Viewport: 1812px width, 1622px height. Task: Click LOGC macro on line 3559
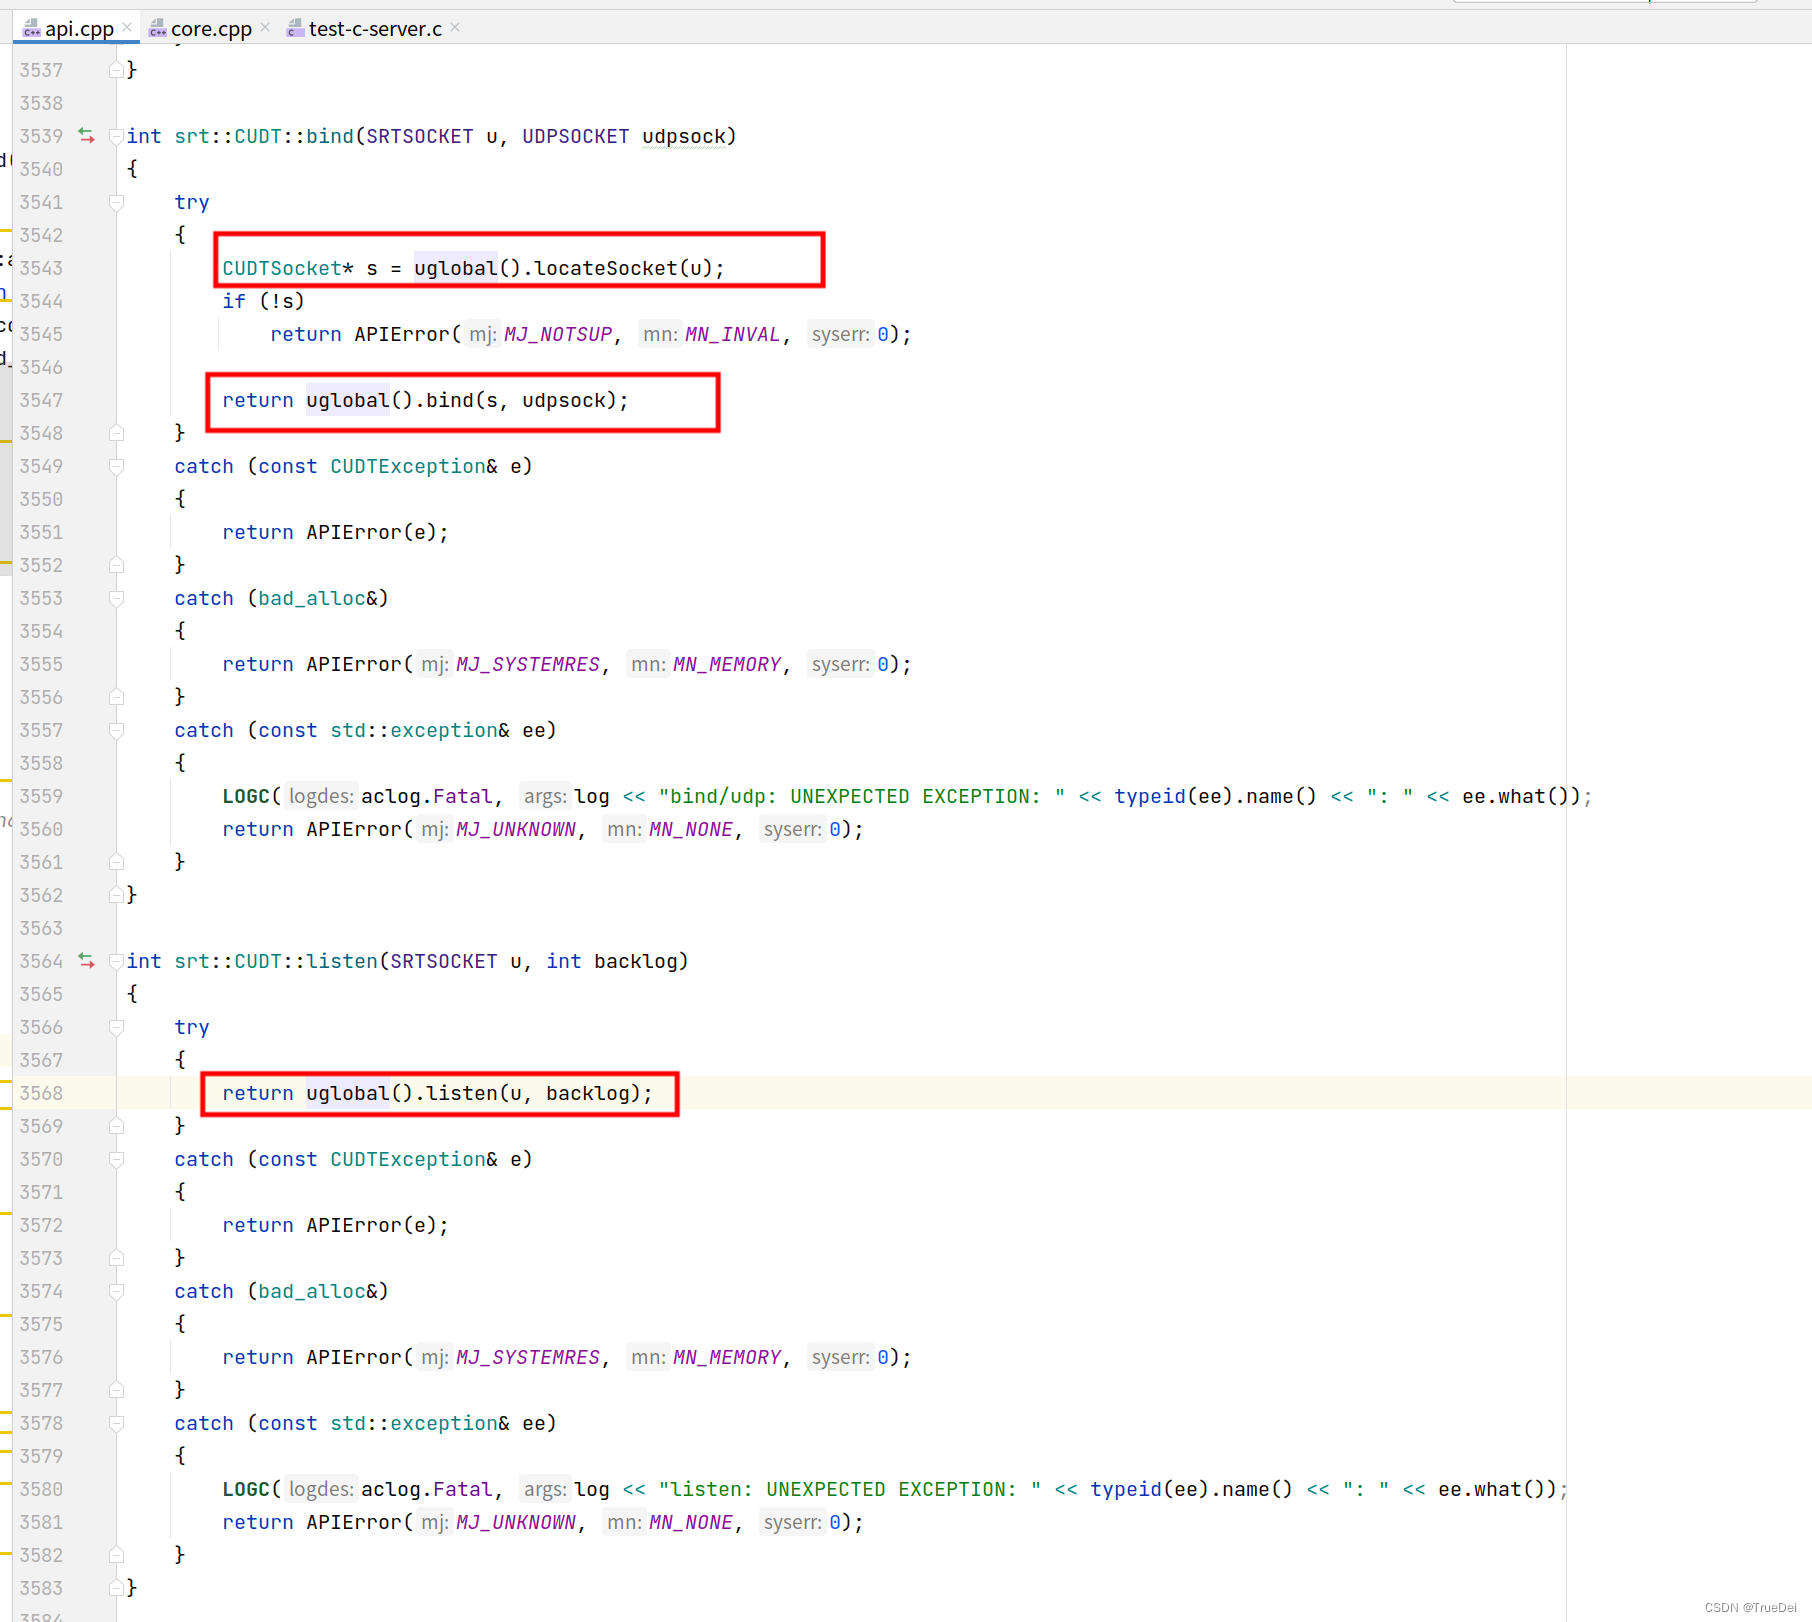coord(246,796)
